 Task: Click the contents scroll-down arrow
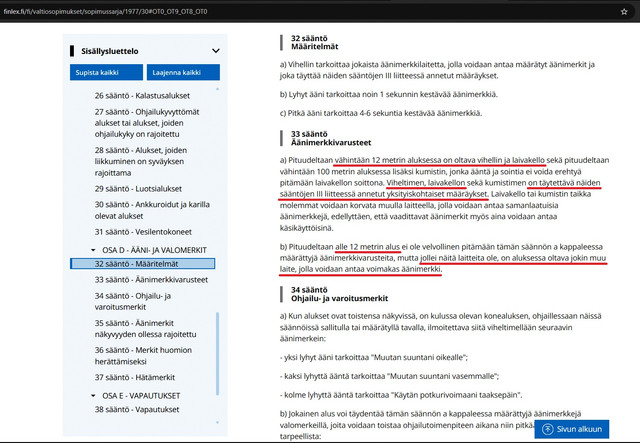(217, 422)
